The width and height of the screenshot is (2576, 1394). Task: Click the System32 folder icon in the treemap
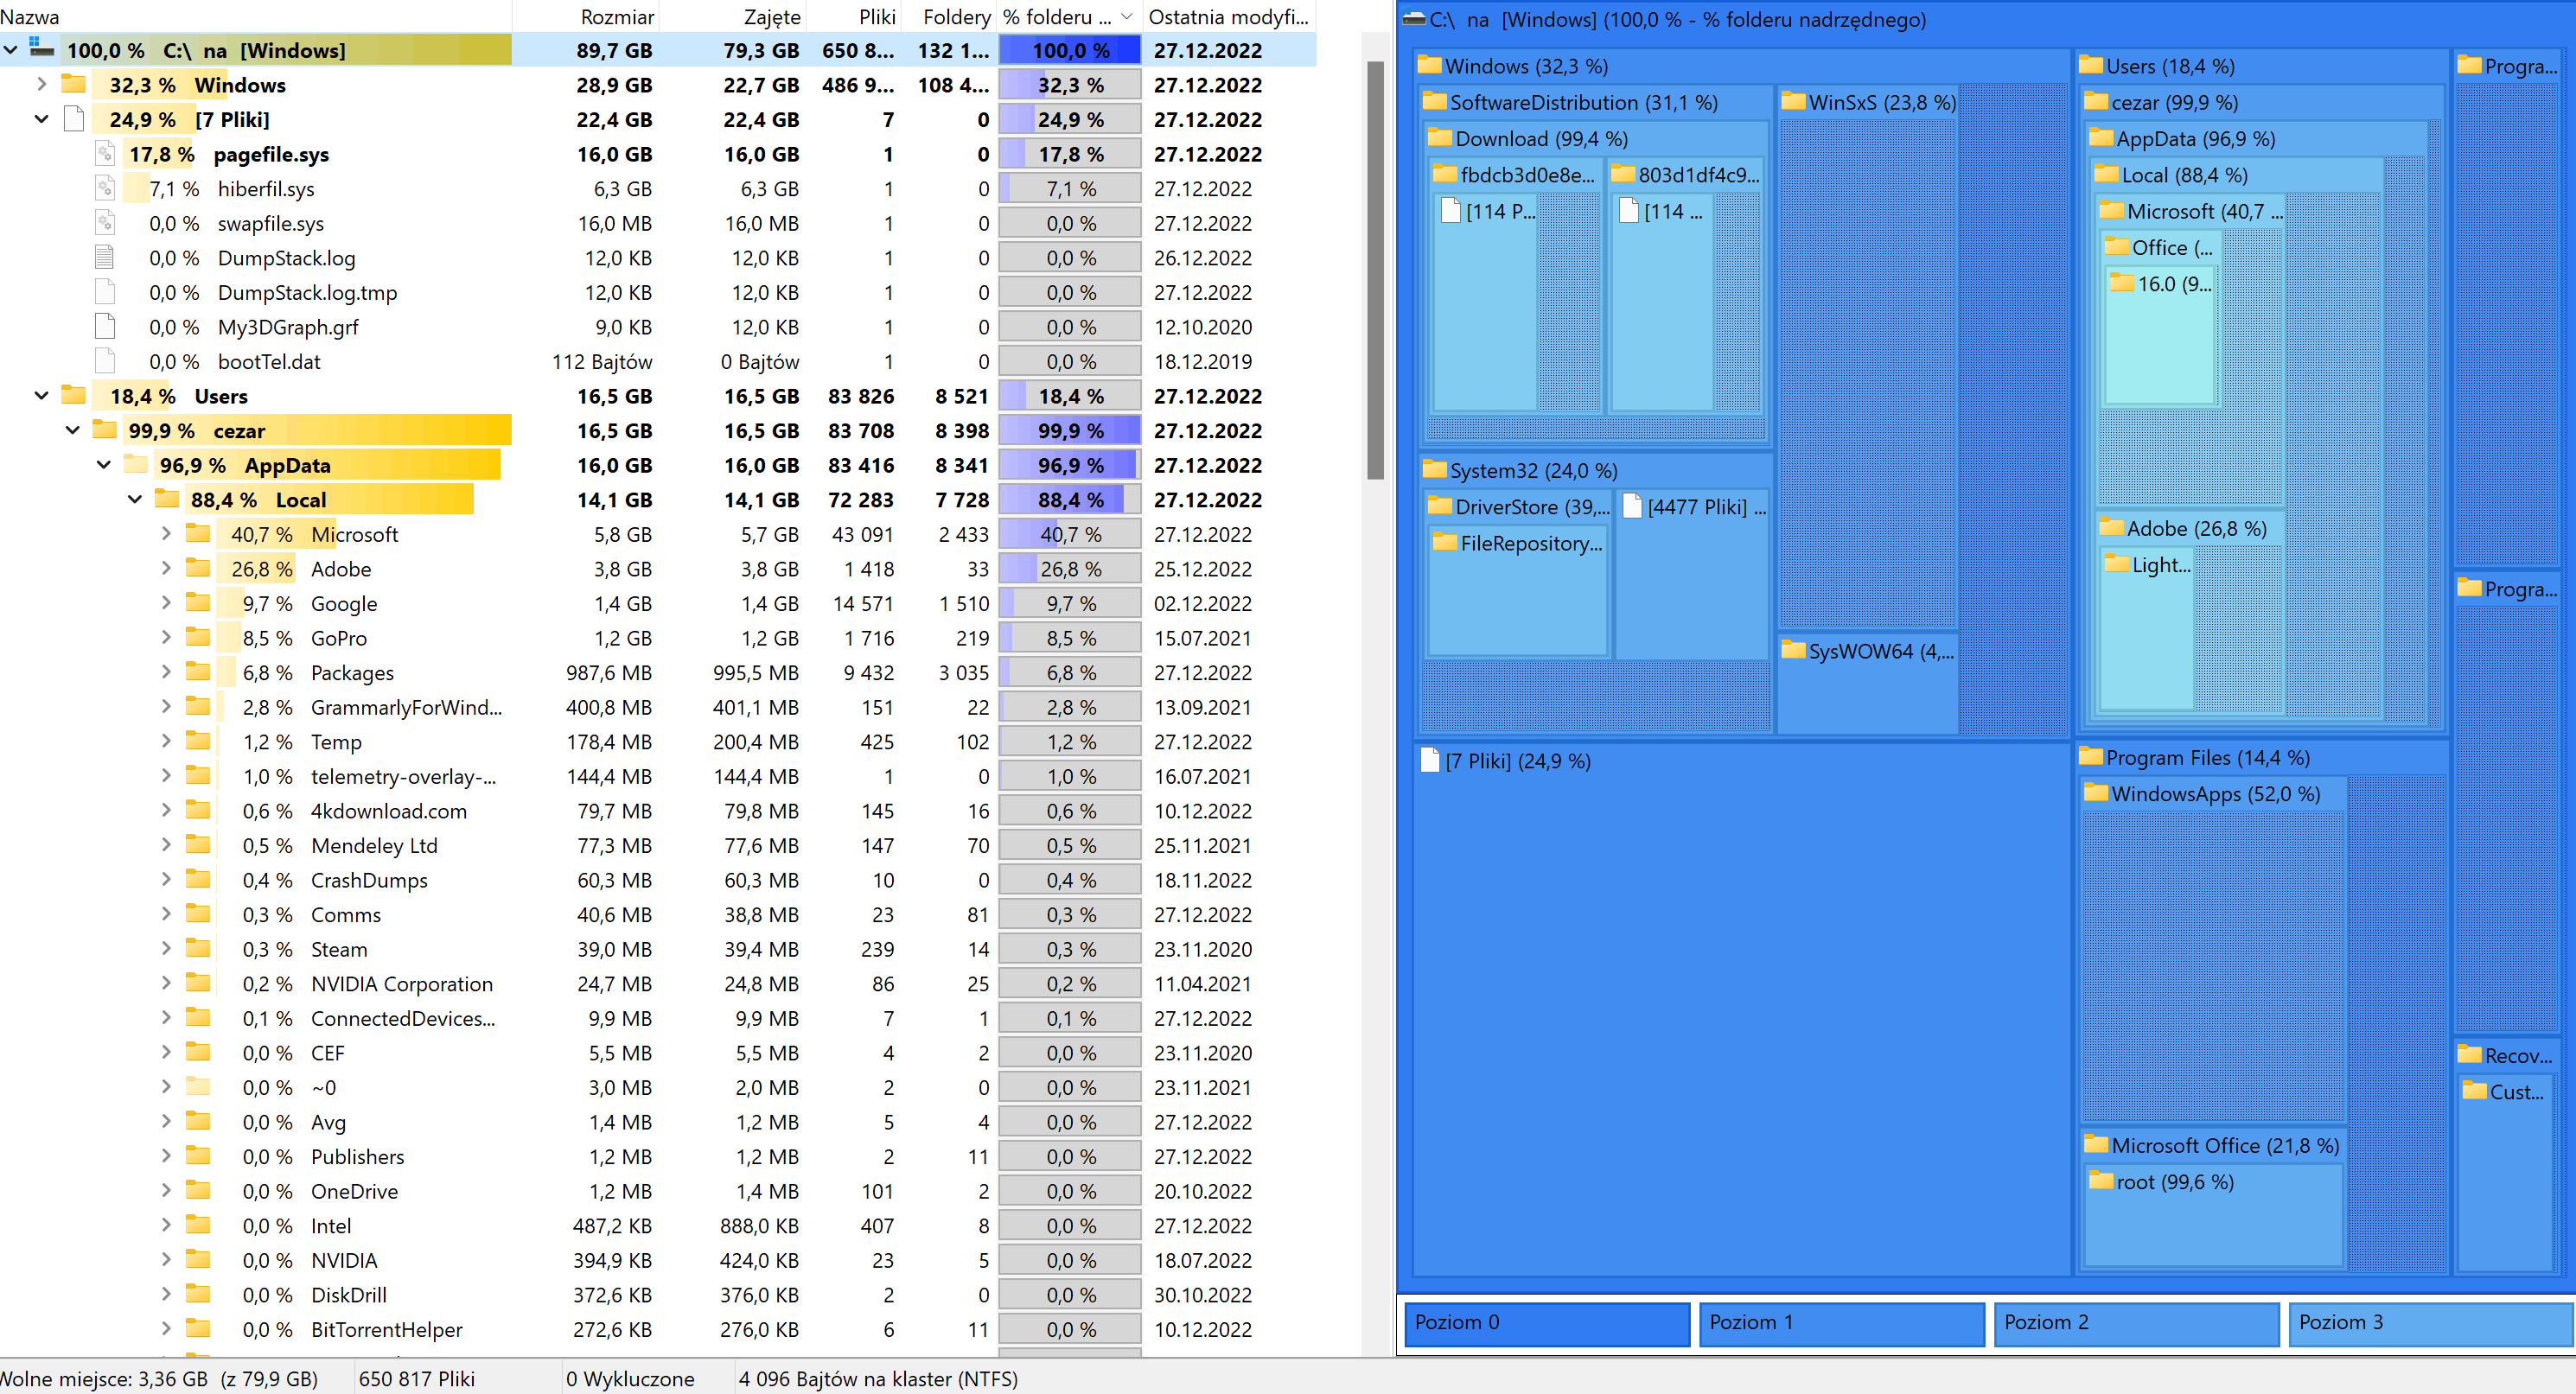[x=1435, y=469]
